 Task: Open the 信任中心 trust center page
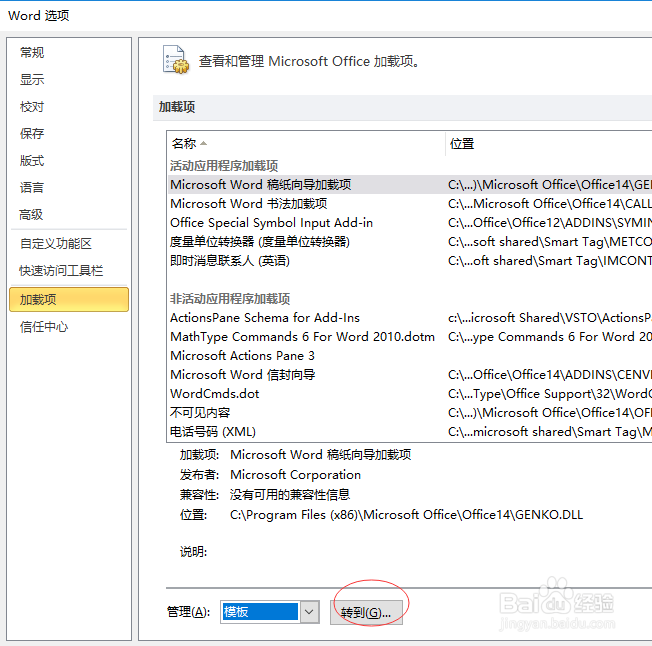pyautogui.click(x=44, y=327)
